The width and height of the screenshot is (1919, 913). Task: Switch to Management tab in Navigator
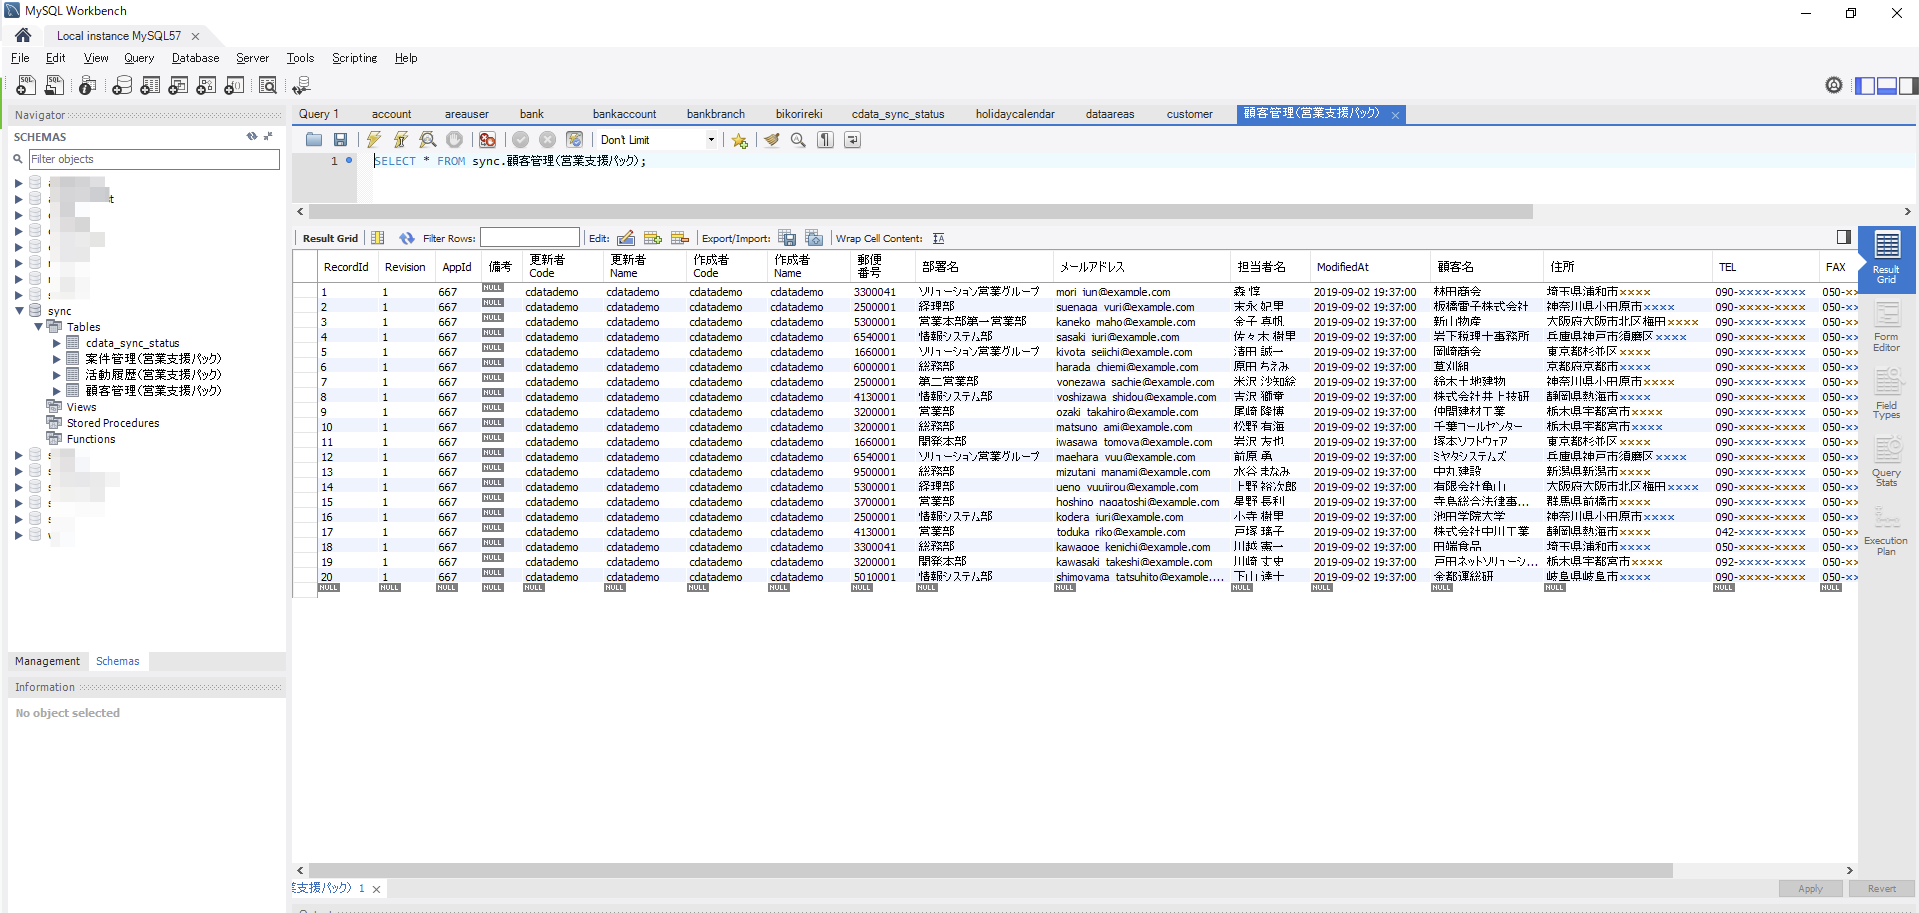click(x=47, y=661)
